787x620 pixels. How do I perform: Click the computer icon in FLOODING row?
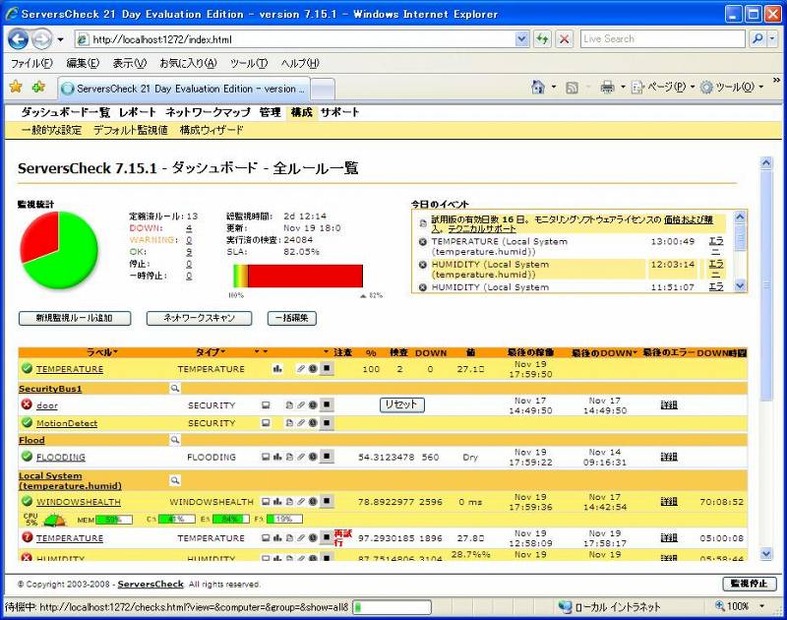click(x=266, y=457)
